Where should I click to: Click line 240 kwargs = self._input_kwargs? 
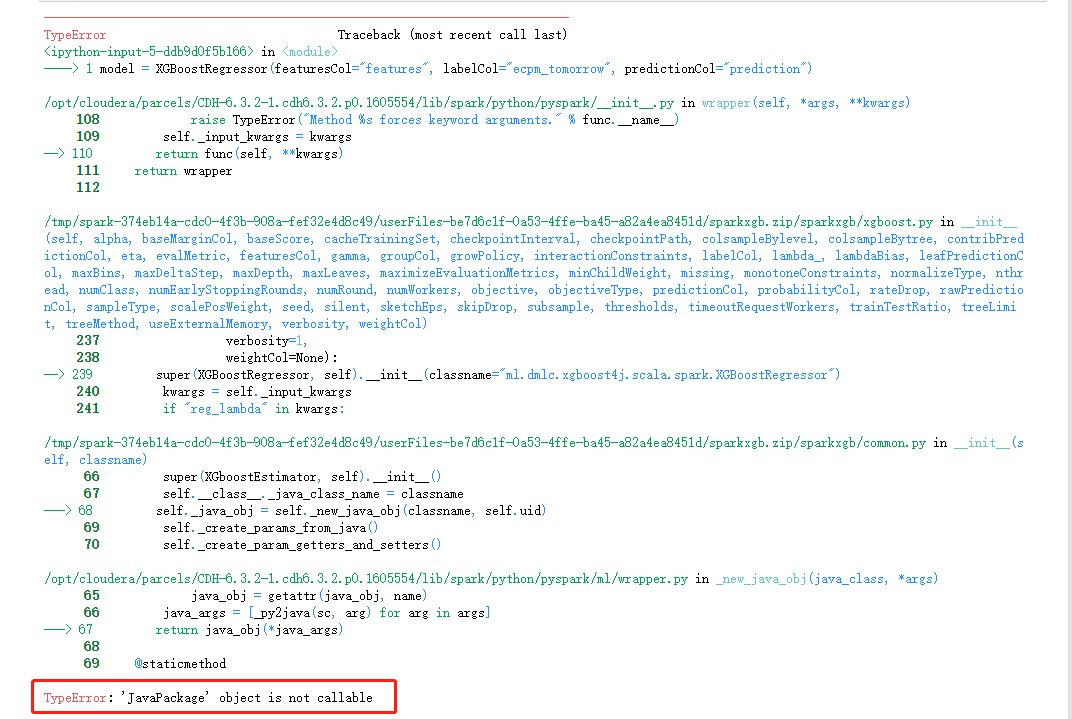point(257,392)
